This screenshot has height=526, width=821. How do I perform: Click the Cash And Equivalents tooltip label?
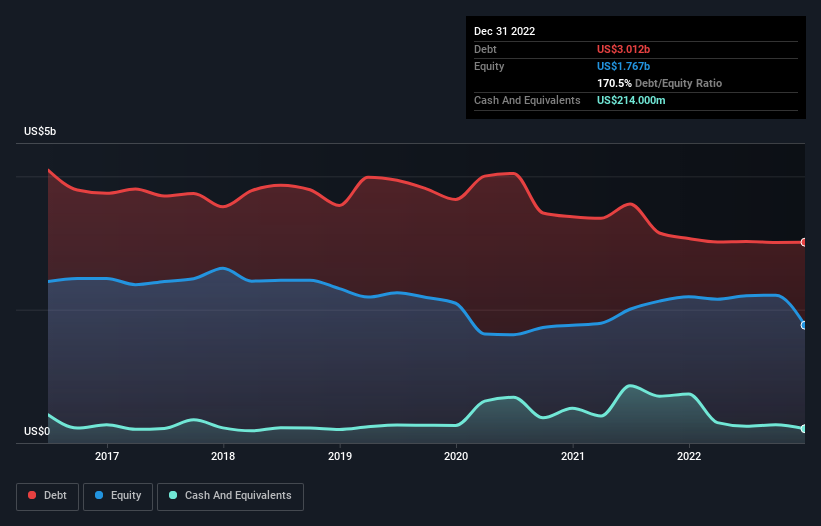tap(527, 100)
